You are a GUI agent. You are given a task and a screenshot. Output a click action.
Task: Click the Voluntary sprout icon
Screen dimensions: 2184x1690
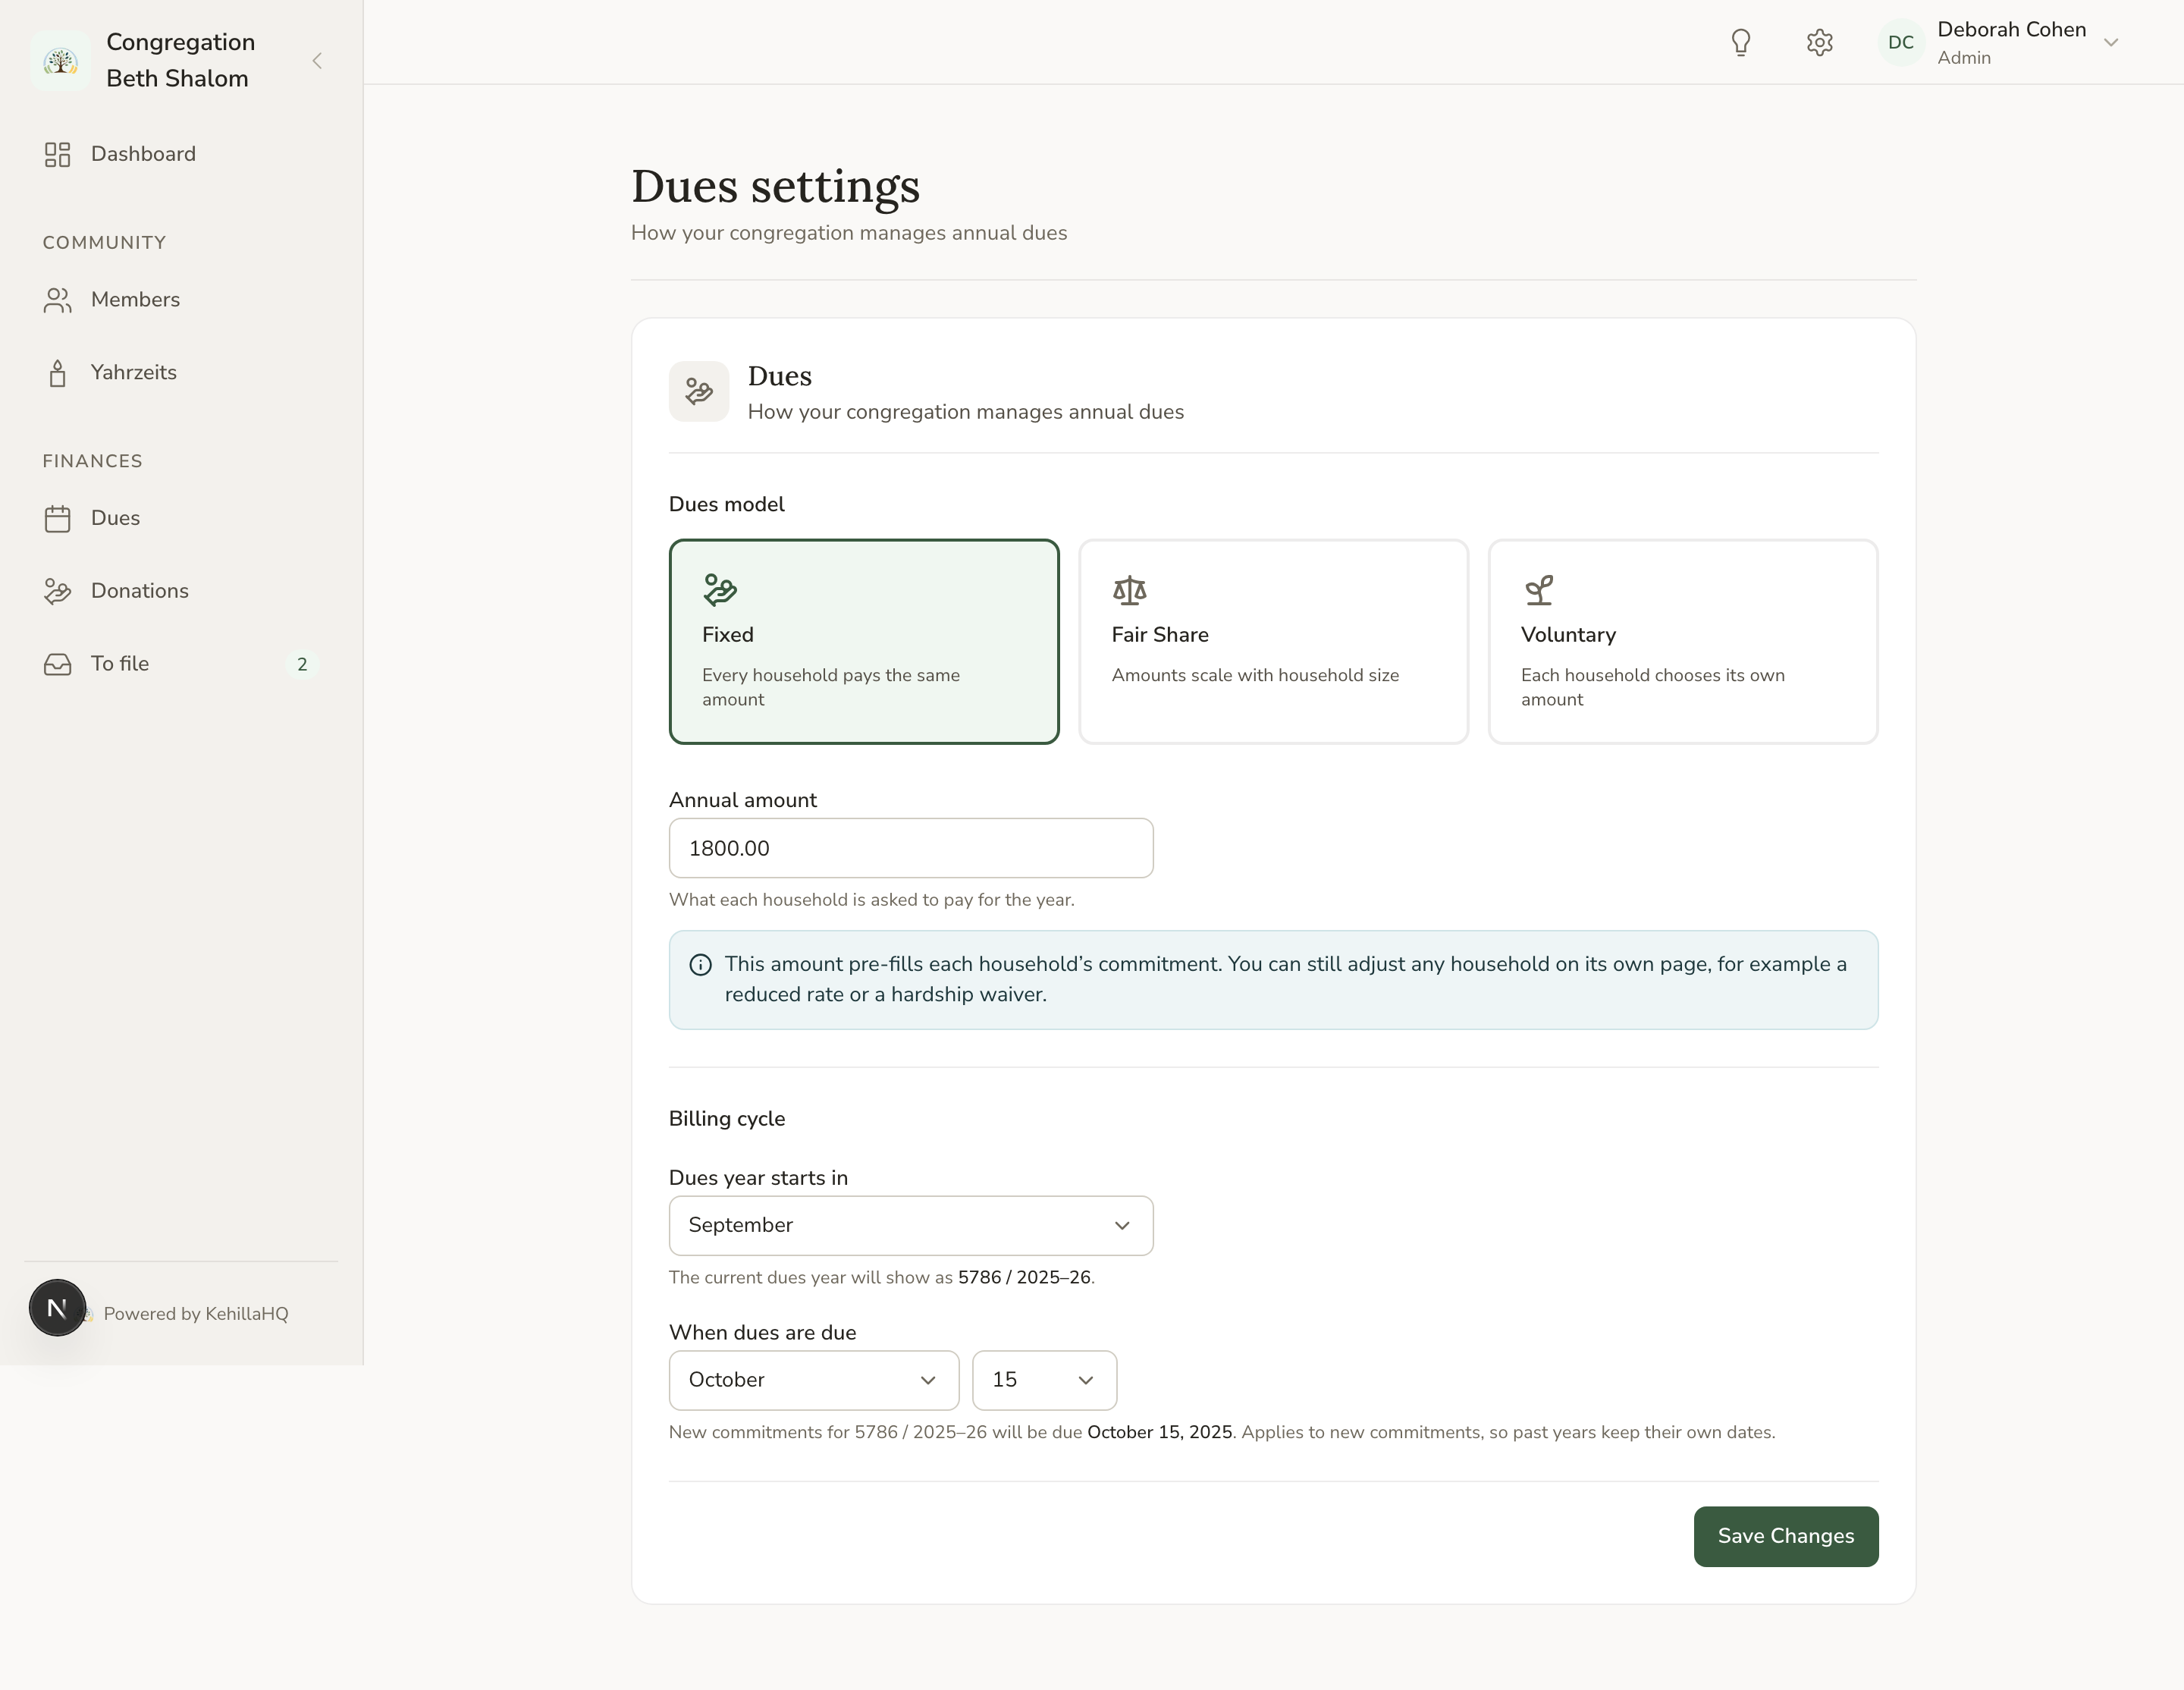(x=1539, y=590)
